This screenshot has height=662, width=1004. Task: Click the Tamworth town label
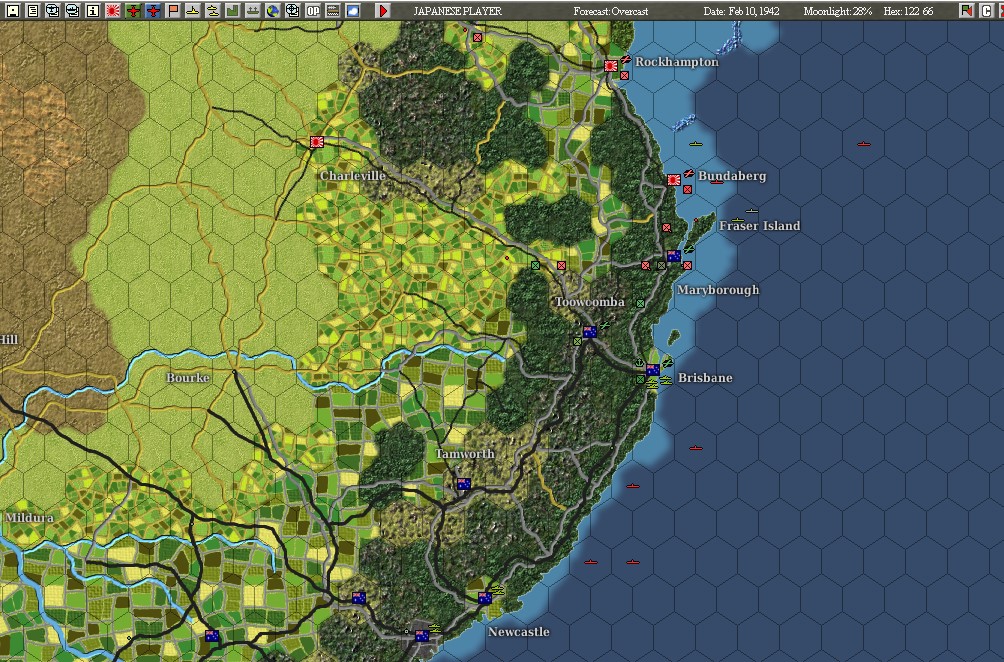point(465,454)
